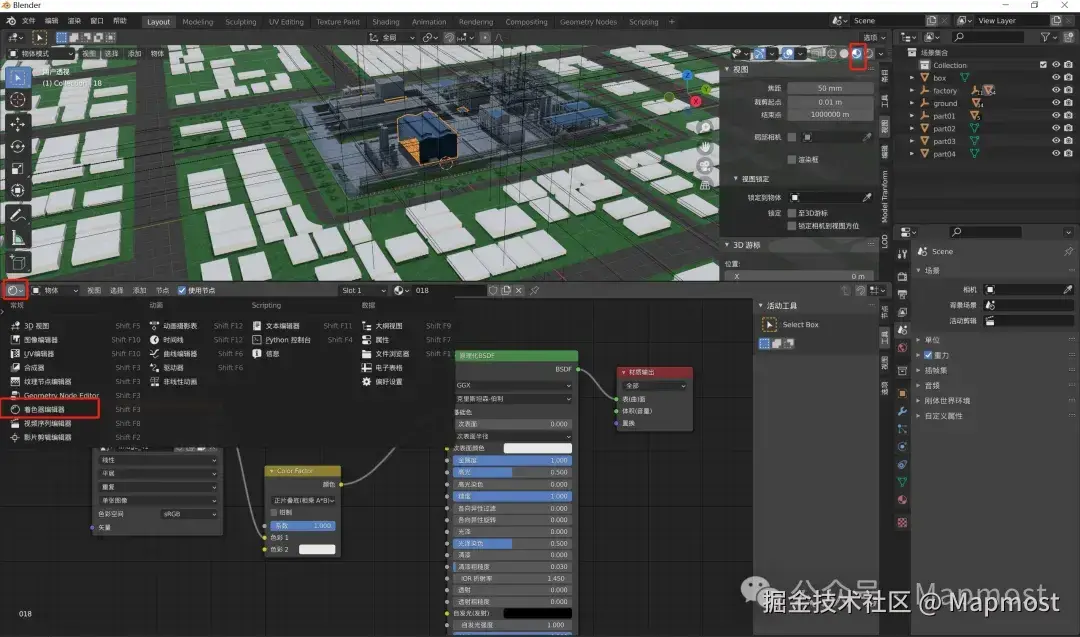The height and width of the screenshot is (637, 1080).
Task: Hide the factory object via eye icon
Action: point(1055,90)
